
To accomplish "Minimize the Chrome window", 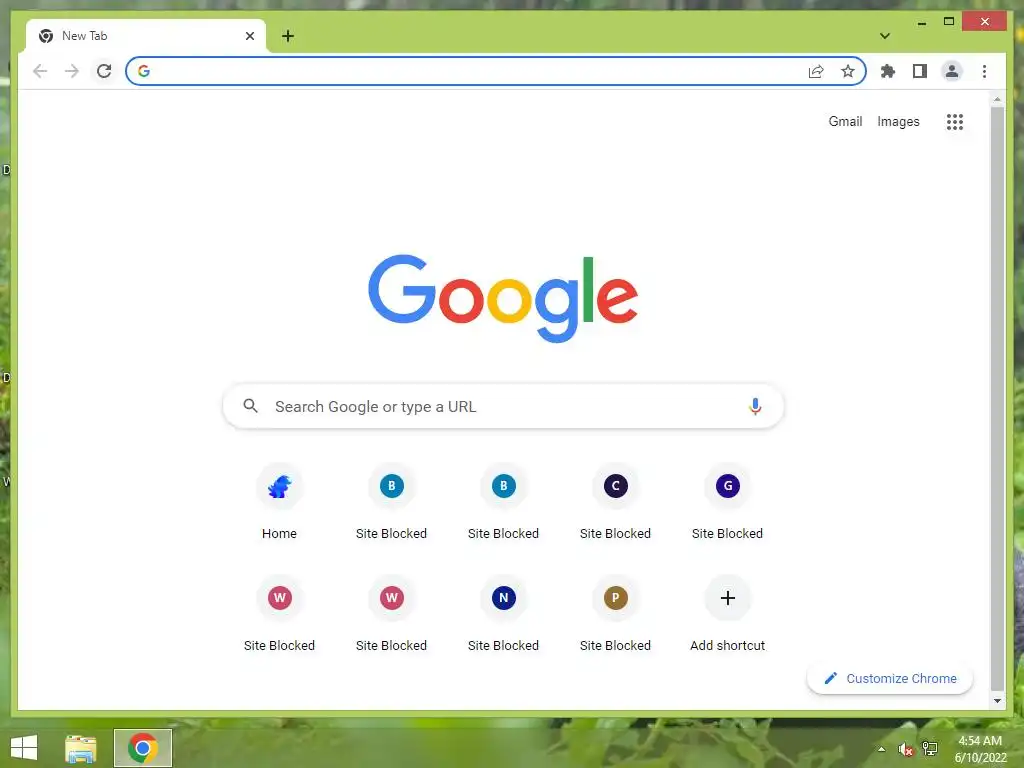I will point(921,22).
